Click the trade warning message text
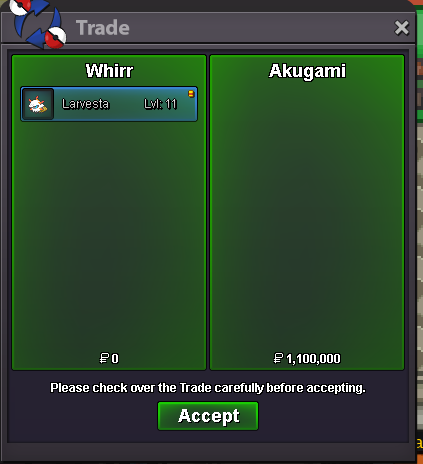The width and height of the screenshot is (423, 464). coord(208,388)
